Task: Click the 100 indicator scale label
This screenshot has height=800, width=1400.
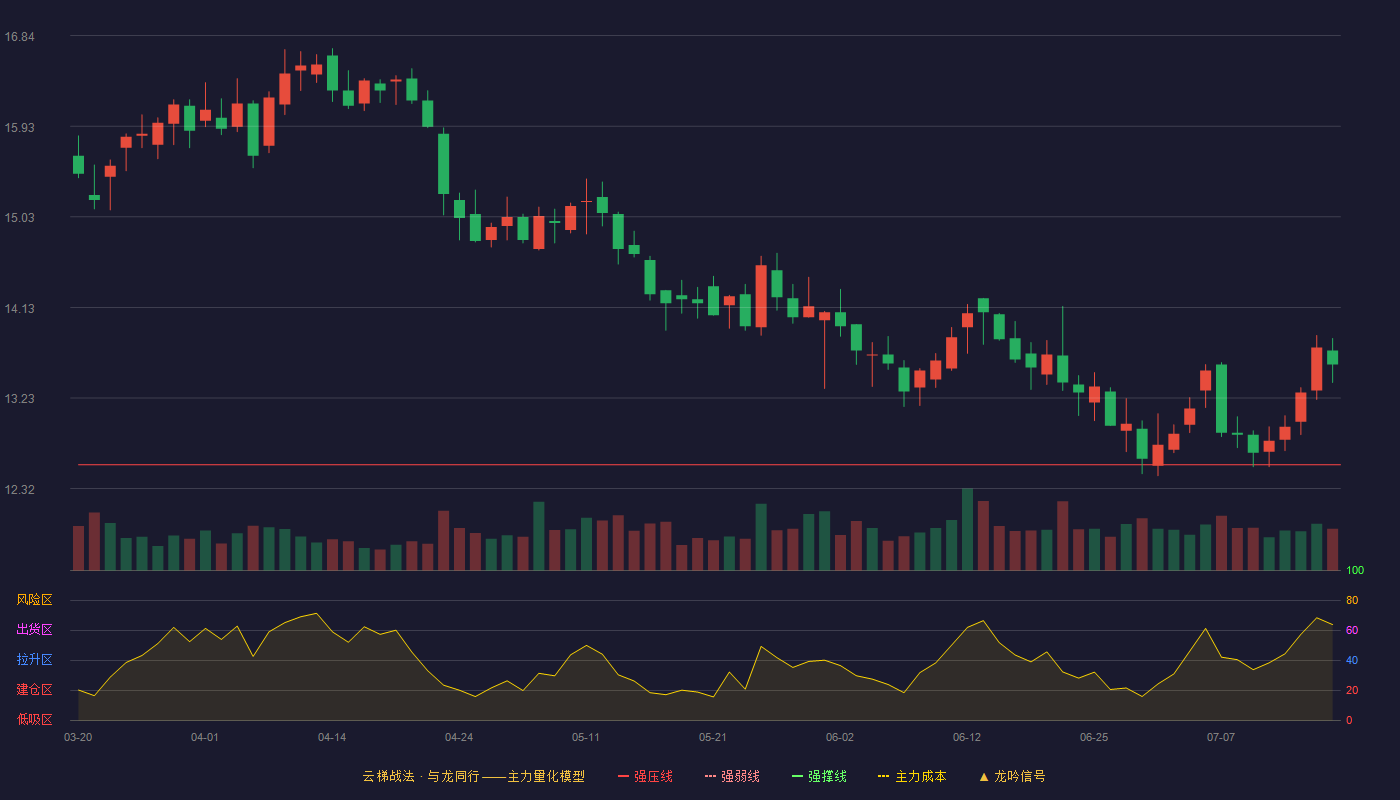Action: tap(1355, 571)
